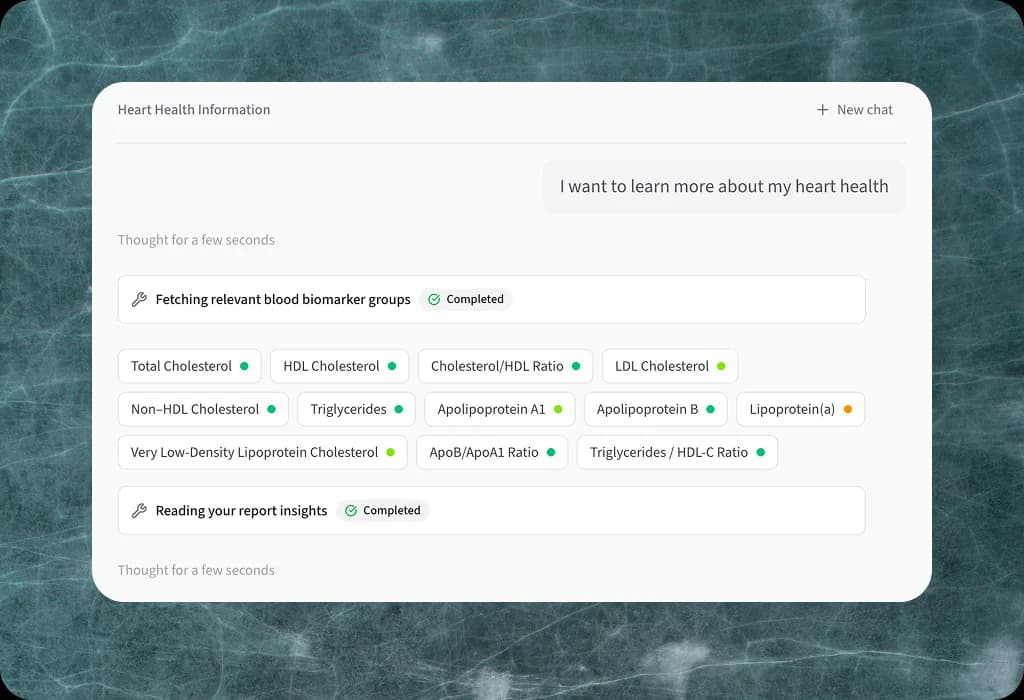Image resolution: width=1024 pixels, height=700 pixels.
Task: Expand the first Thought for a few seconds
Action: click(x=196, y=240)
